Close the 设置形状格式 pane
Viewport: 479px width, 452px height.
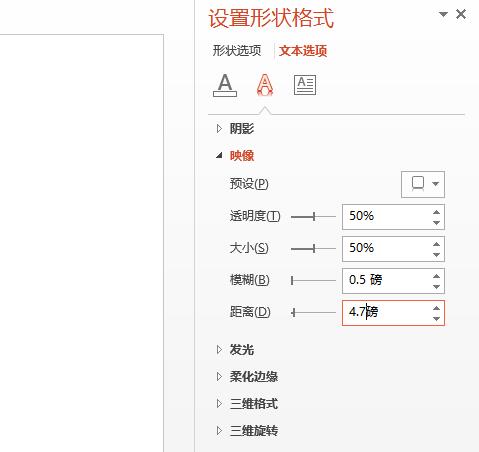461,14
